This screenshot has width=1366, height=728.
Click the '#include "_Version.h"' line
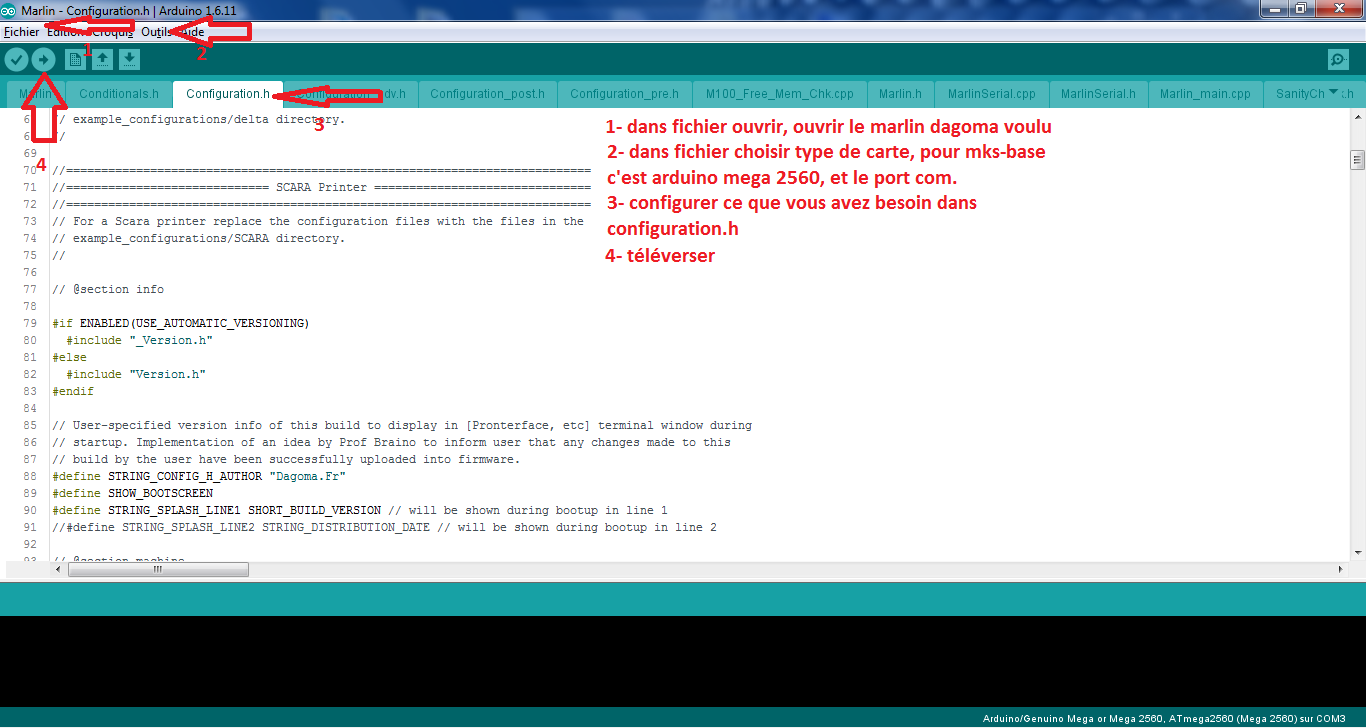[139, 340]
